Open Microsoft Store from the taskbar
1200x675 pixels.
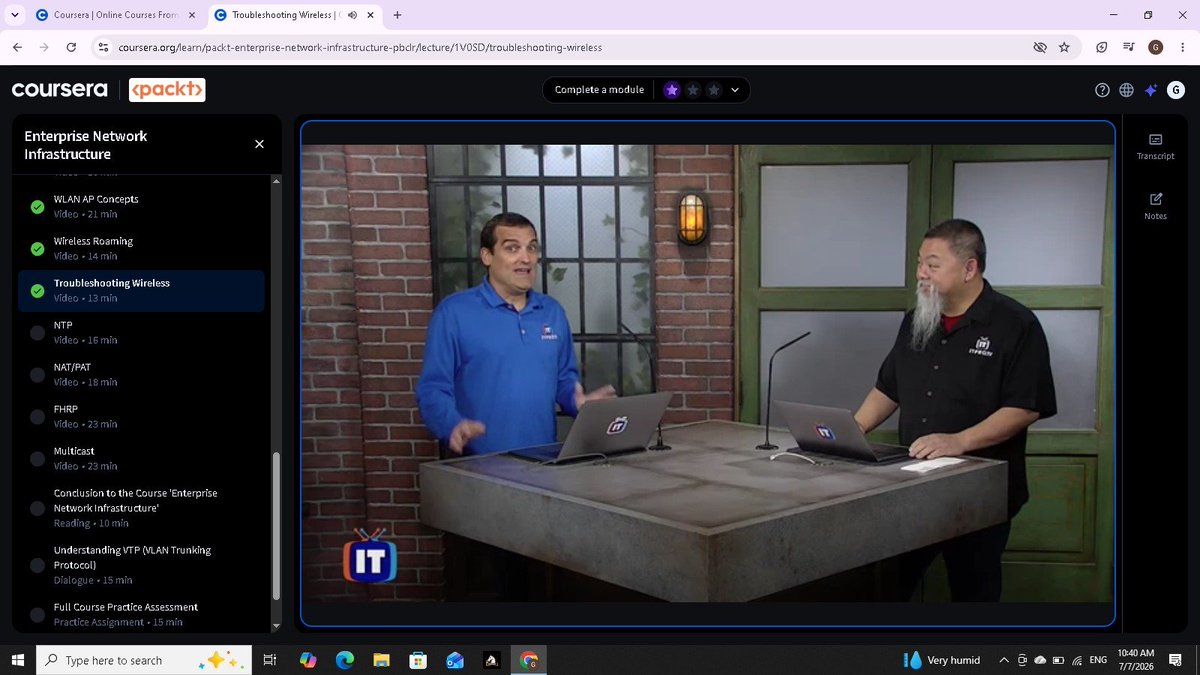click(418, 660)
